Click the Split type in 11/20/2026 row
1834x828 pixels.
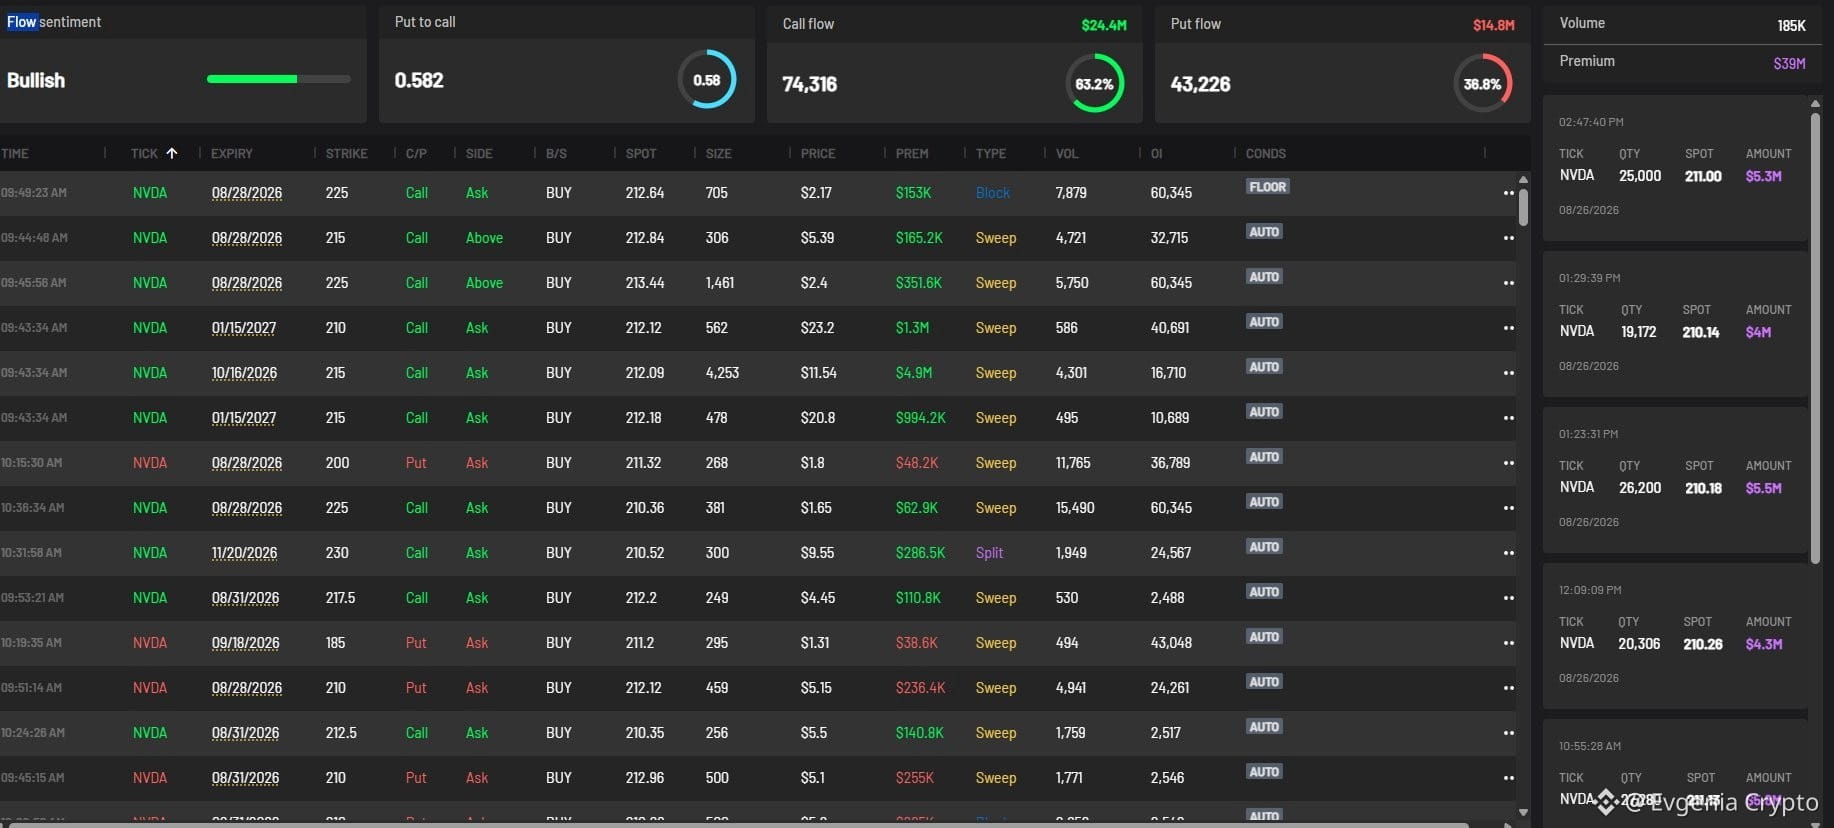[x=989, y=553]
